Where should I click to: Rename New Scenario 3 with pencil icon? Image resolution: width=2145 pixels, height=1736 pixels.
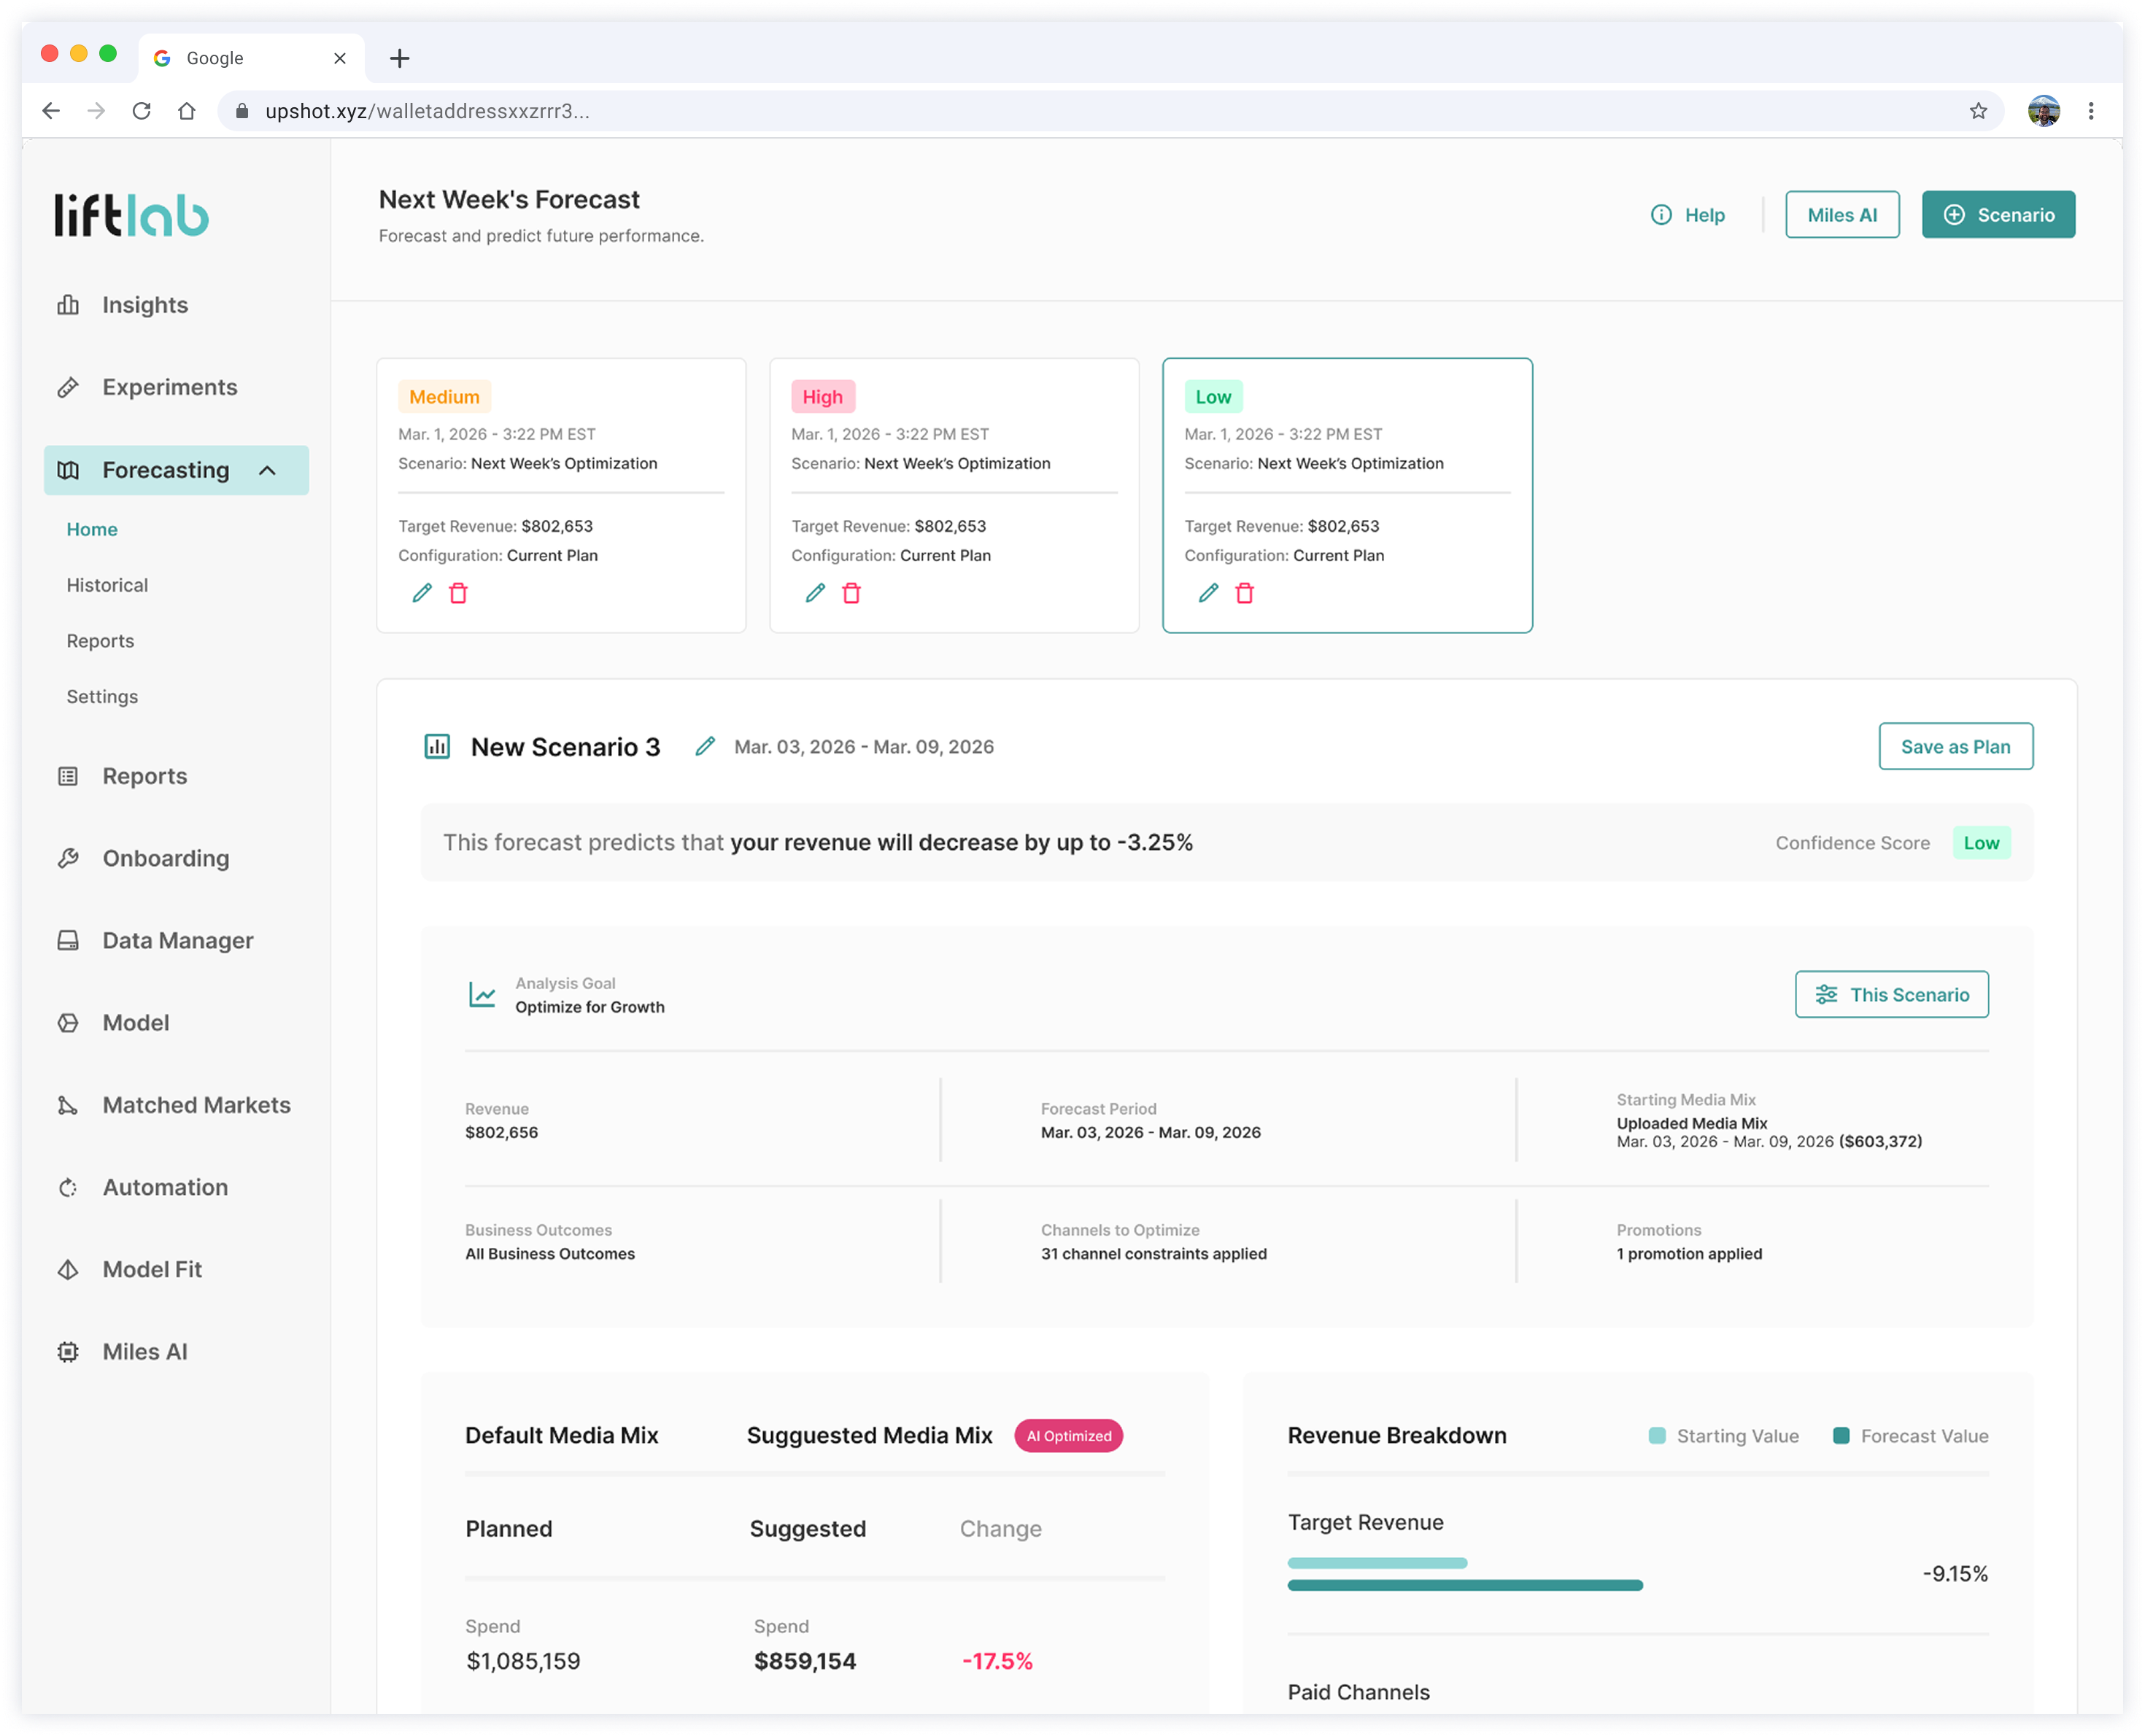click(x=705, y=746)
